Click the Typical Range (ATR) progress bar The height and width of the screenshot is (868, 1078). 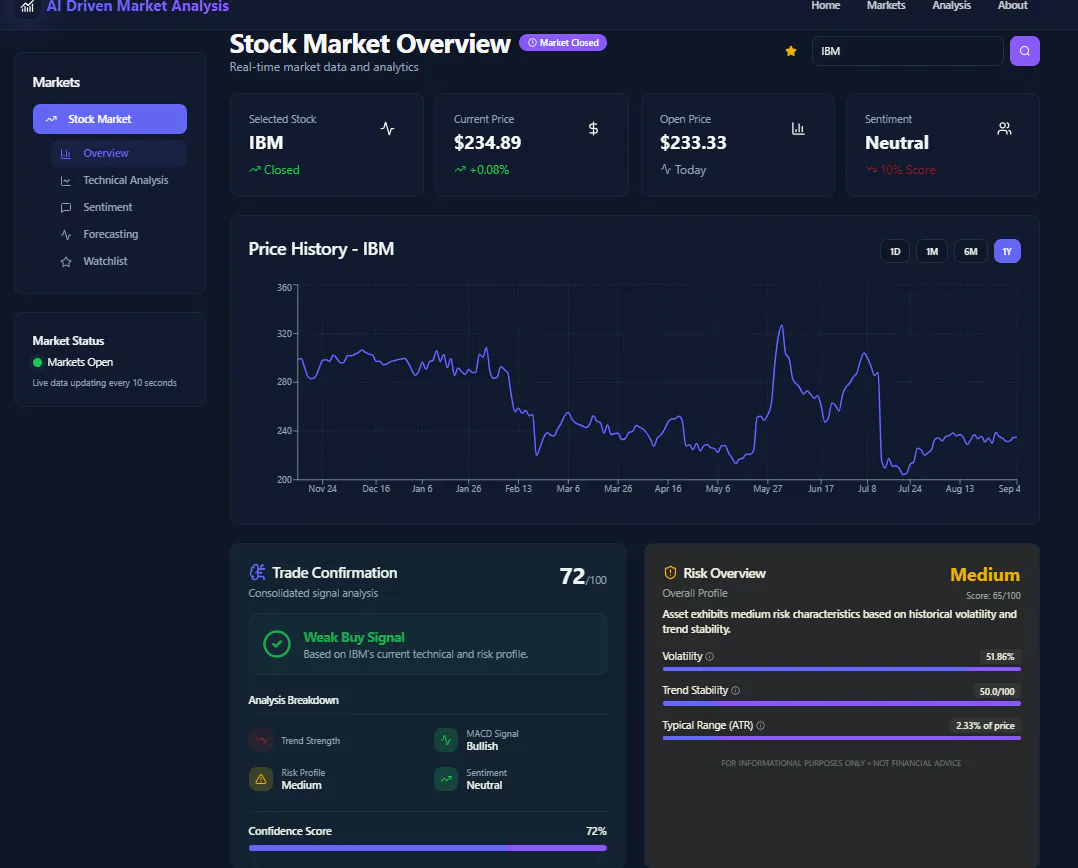[842, 738]
